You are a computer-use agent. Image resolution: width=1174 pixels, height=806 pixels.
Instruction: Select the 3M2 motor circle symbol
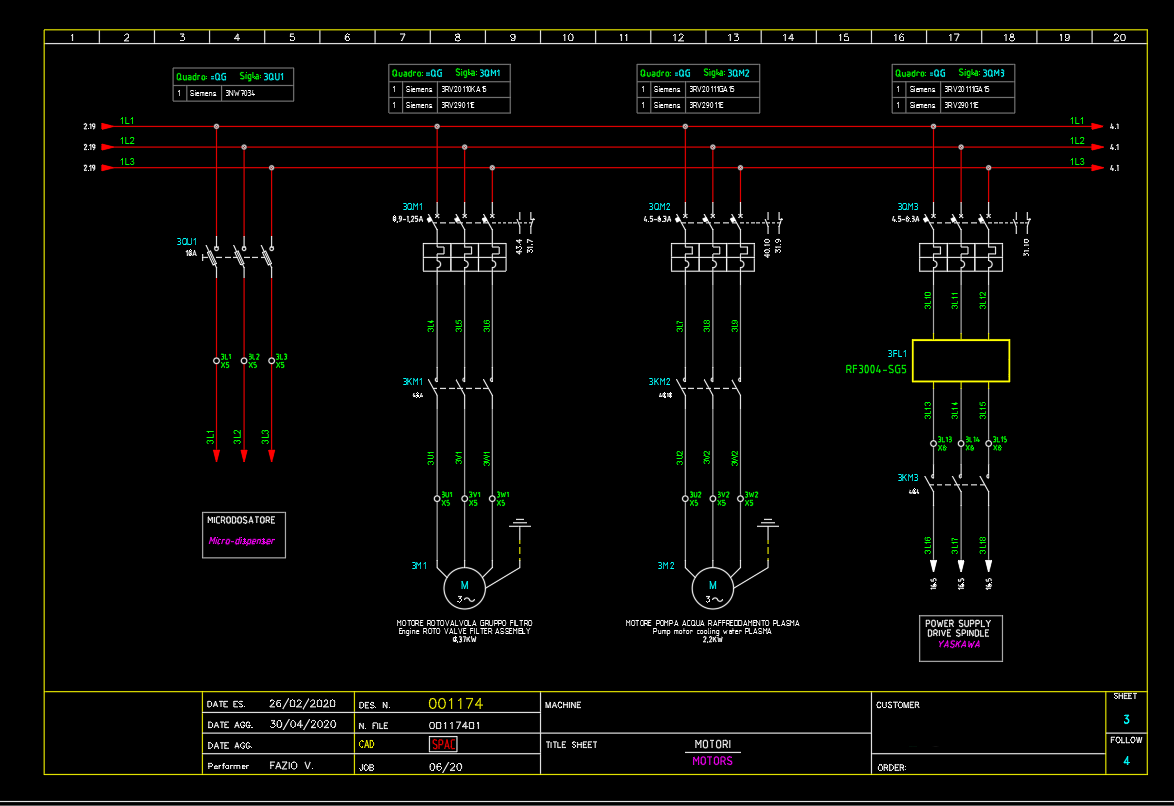[x=713, y=589]
